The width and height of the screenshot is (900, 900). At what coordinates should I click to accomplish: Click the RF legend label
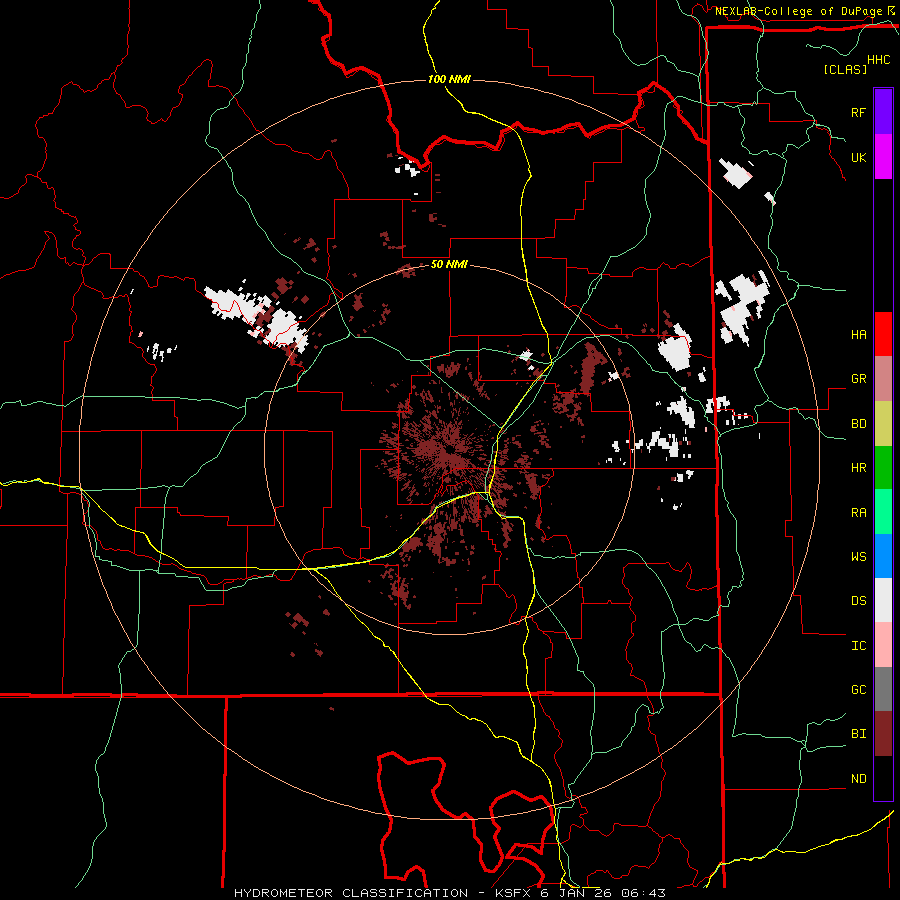[858, 112]
